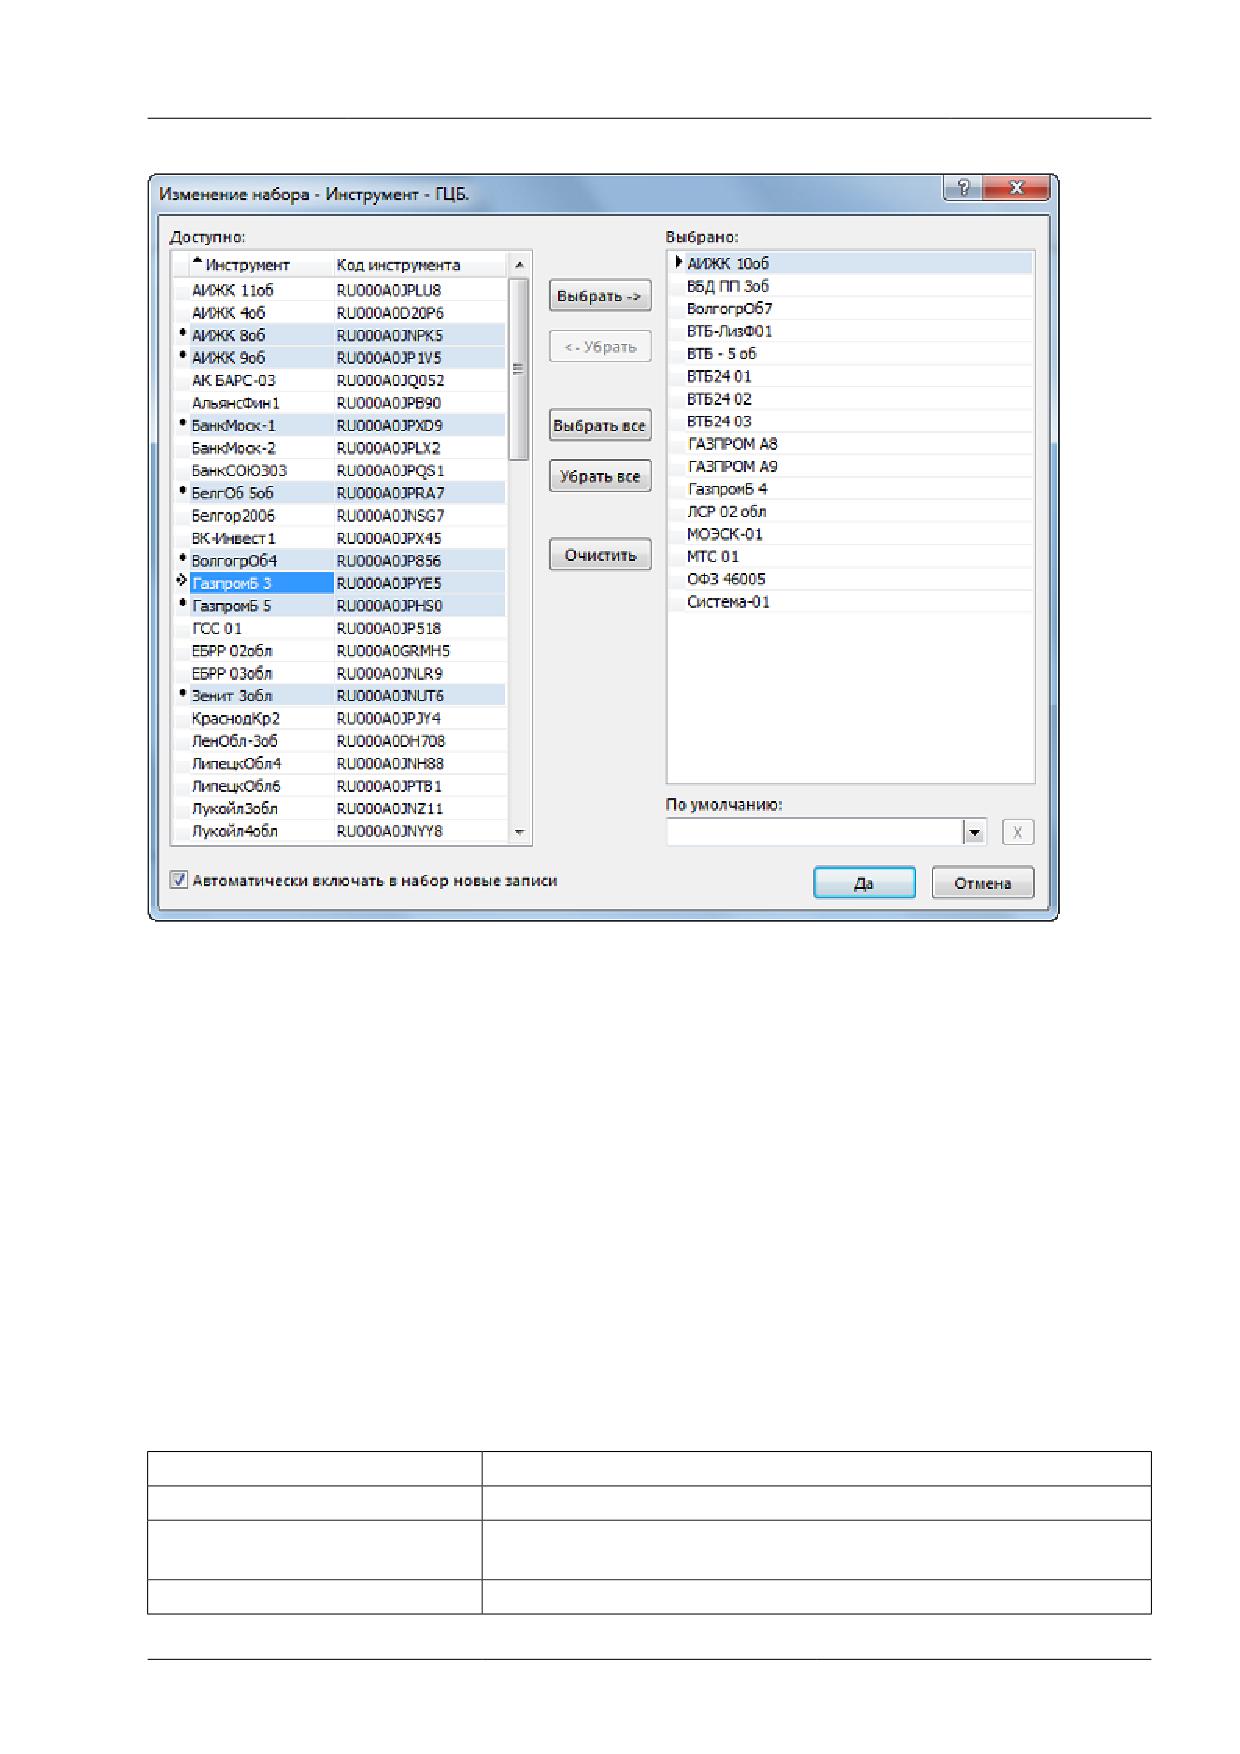Select МОЭСК-01 in Выбрано list

851,534
